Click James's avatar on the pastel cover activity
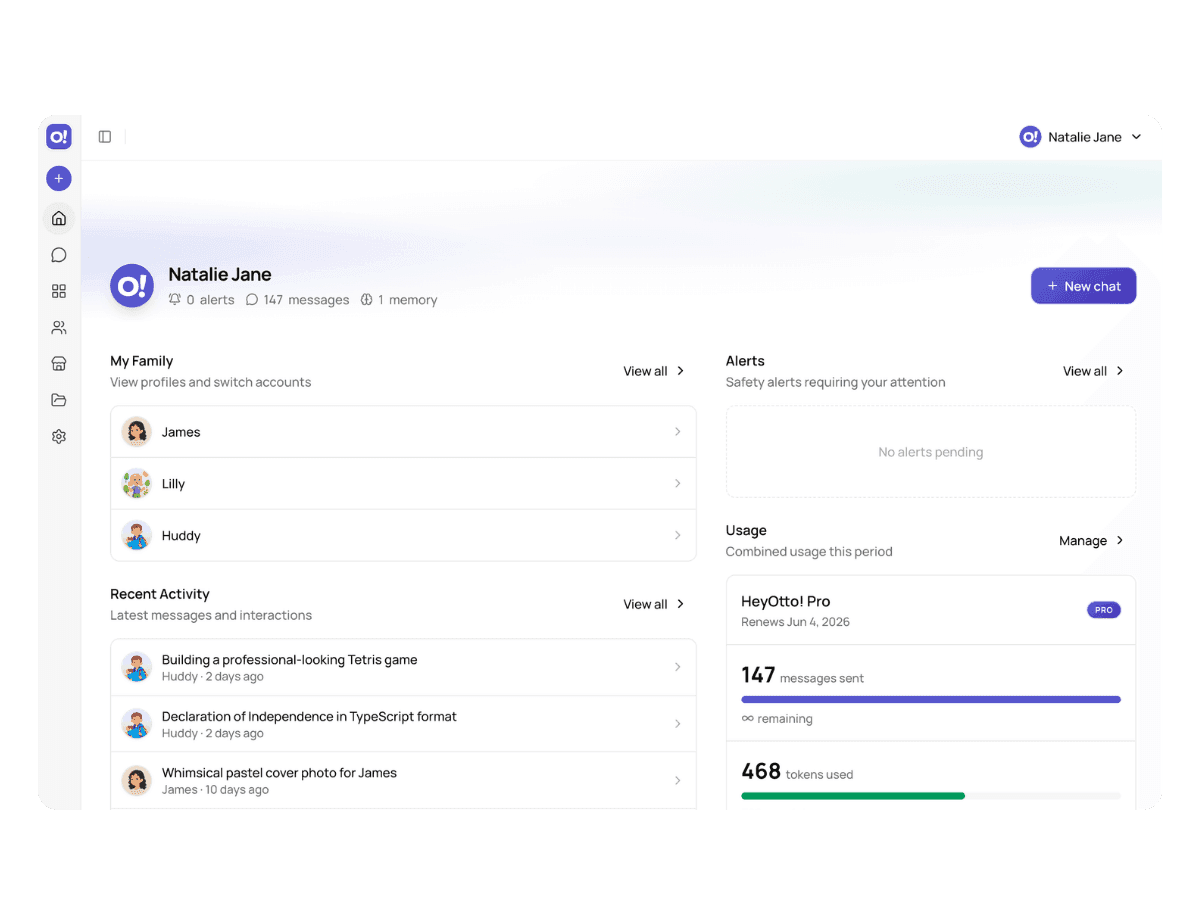 137,780
